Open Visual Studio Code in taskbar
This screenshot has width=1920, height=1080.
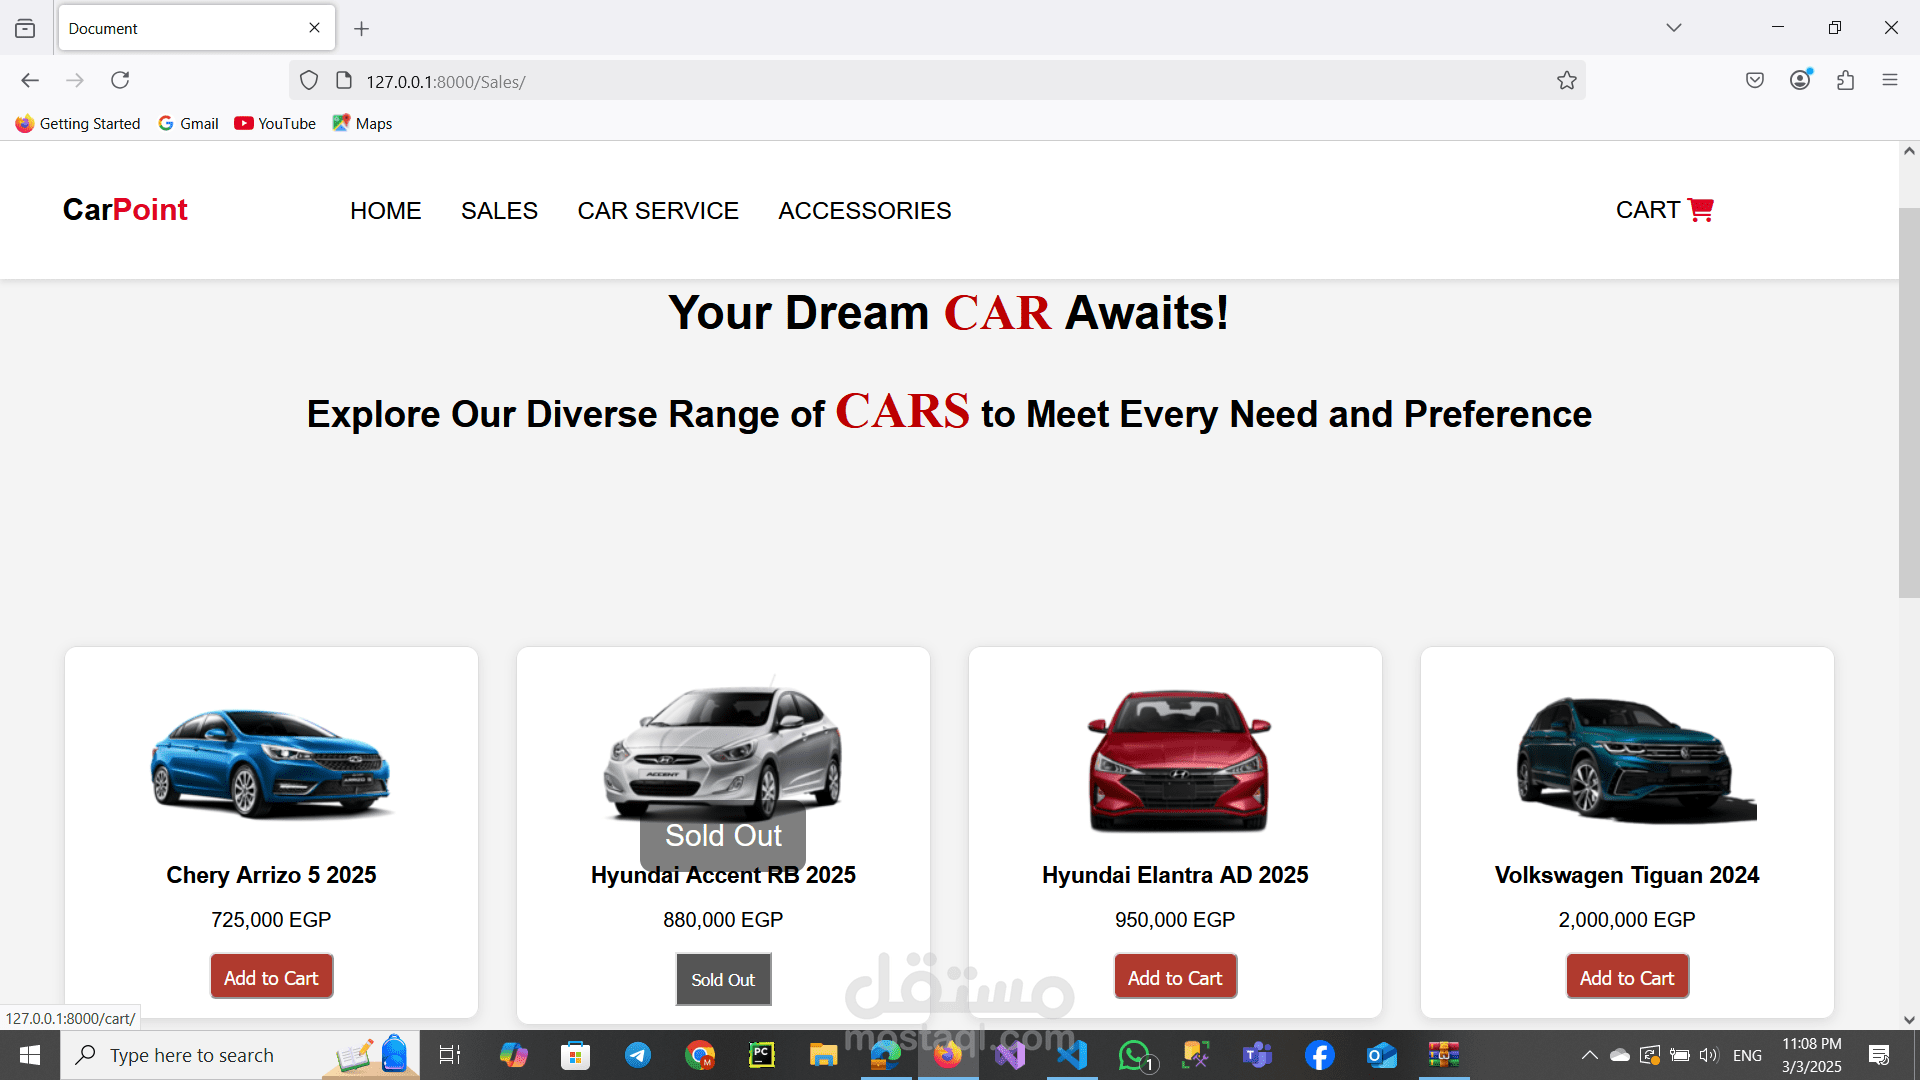click(x=1072, y=1055)
